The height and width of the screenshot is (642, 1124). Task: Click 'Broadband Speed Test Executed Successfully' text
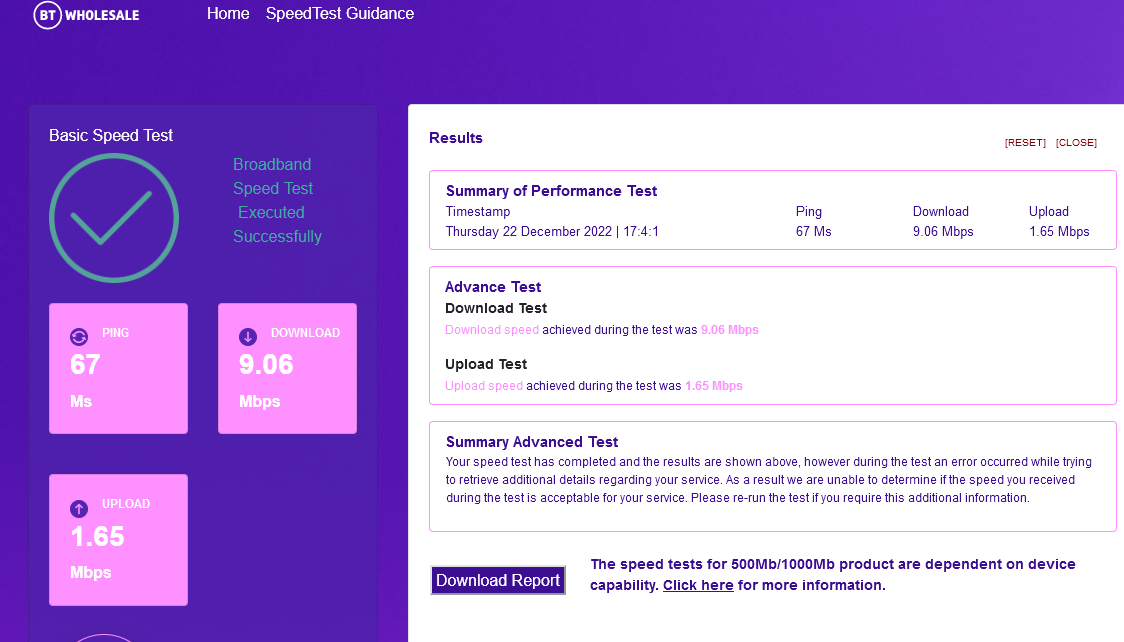tap(277, 201)
